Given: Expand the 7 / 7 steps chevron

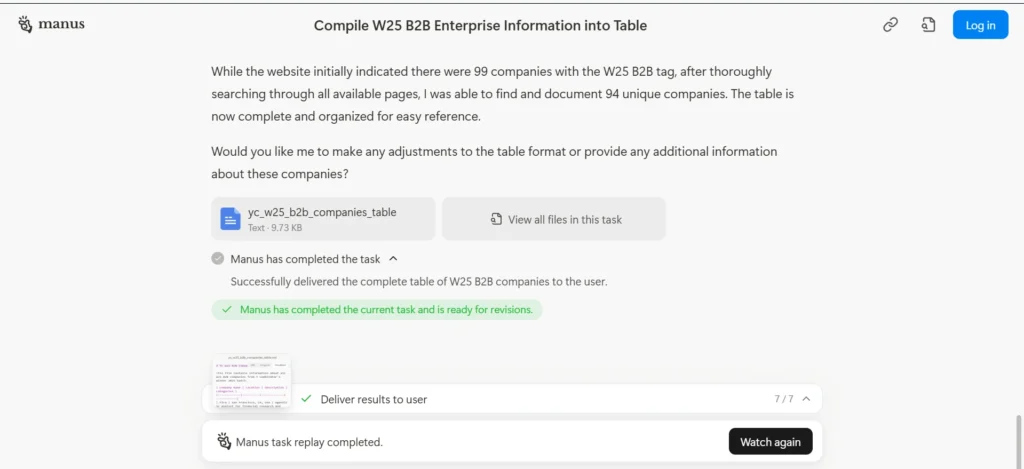Looking at the screenshot, I should point(807,398).
